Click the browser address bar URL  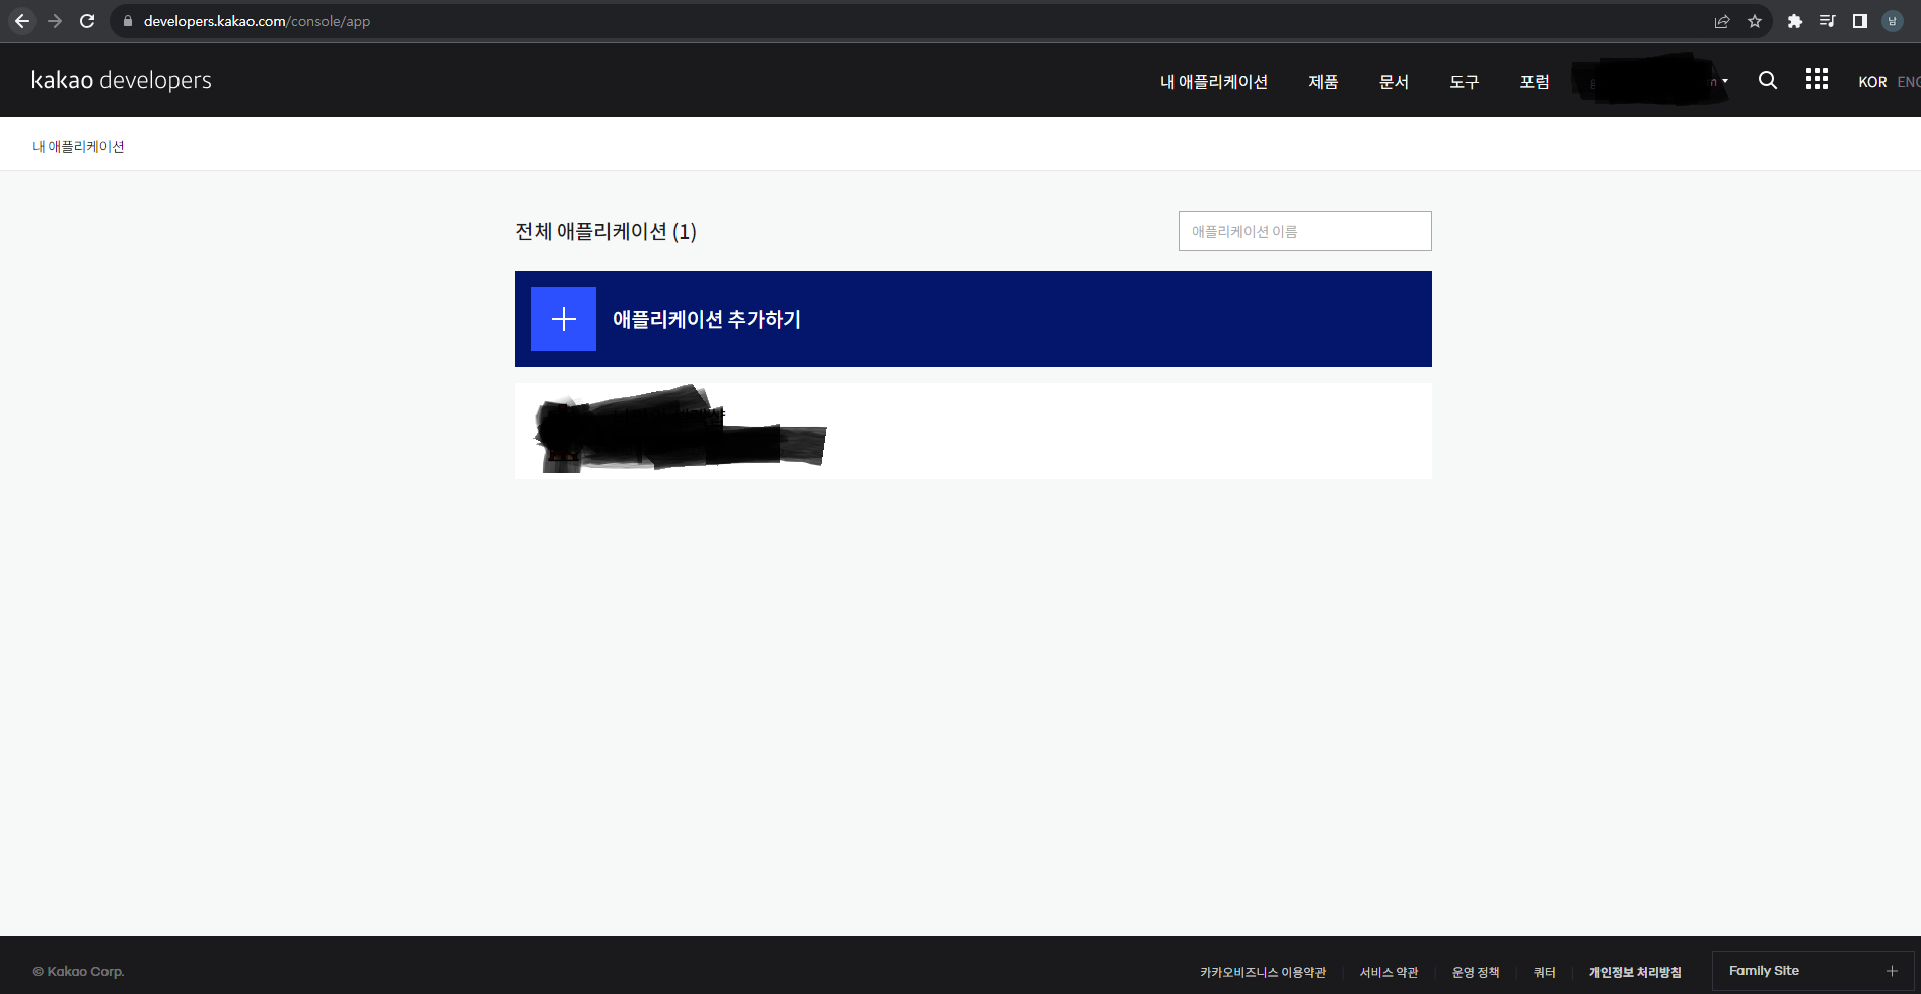[257, 21]
